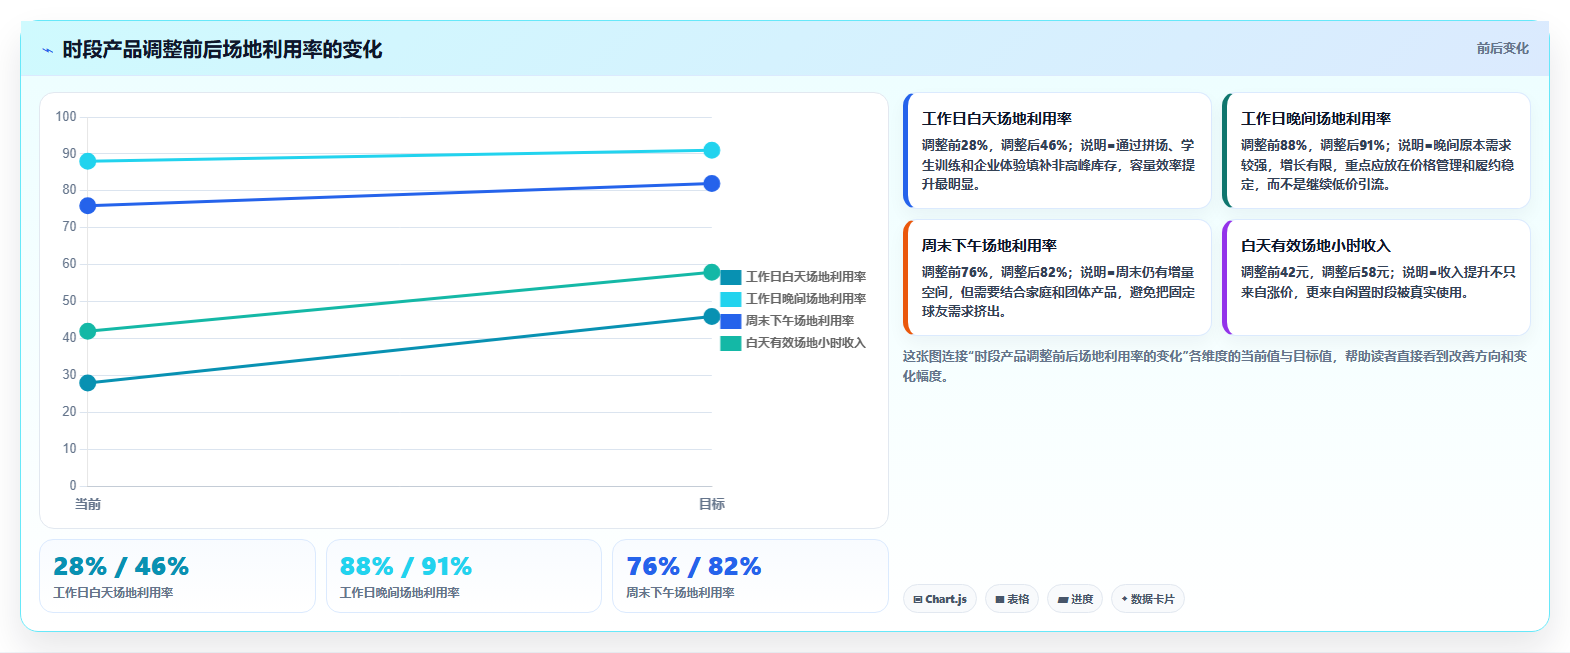This screenshot has height=653, width=1570.
Task: Select the 周末下午场地利用率 info card title
Action: point(989,246)
